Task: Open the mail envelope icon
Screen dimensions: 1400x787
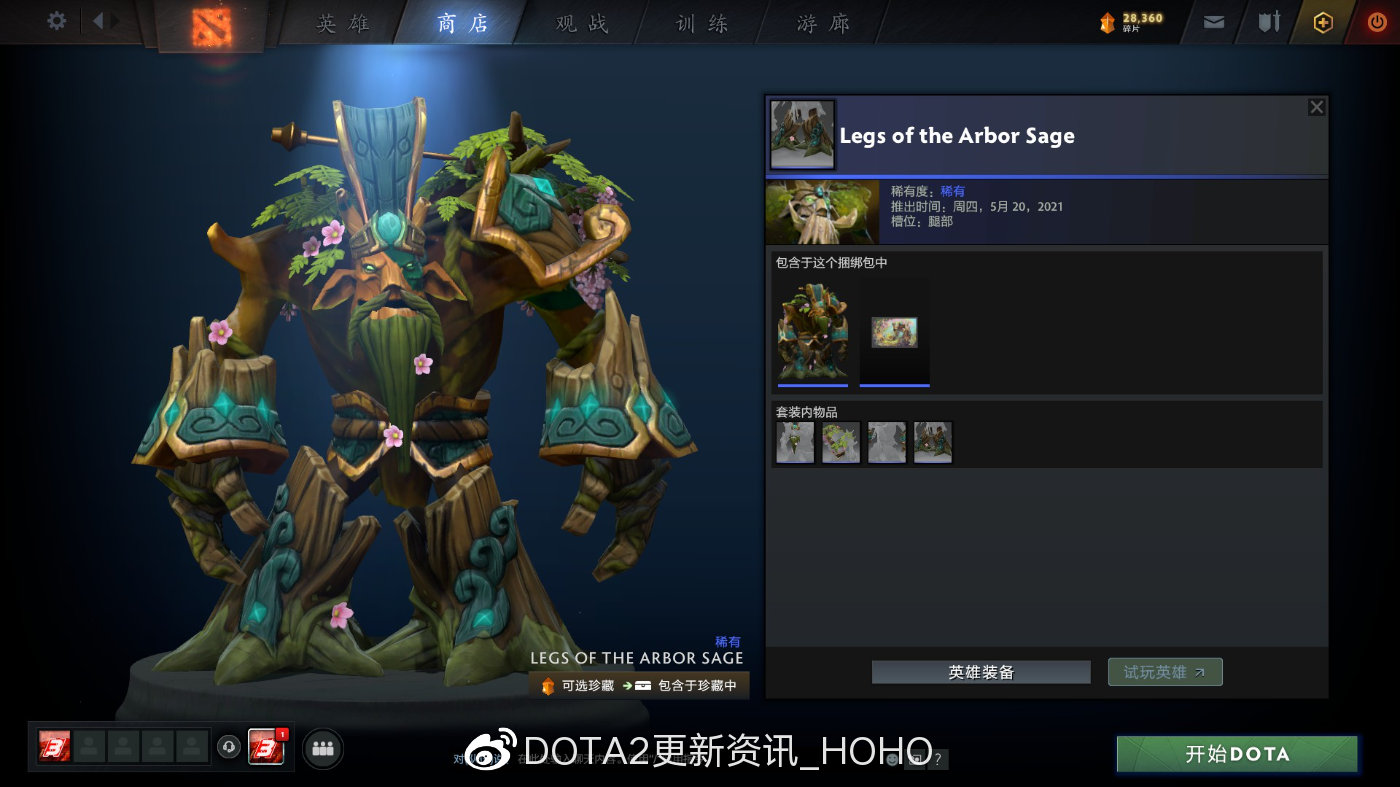Action: (x=1214, y=22)
